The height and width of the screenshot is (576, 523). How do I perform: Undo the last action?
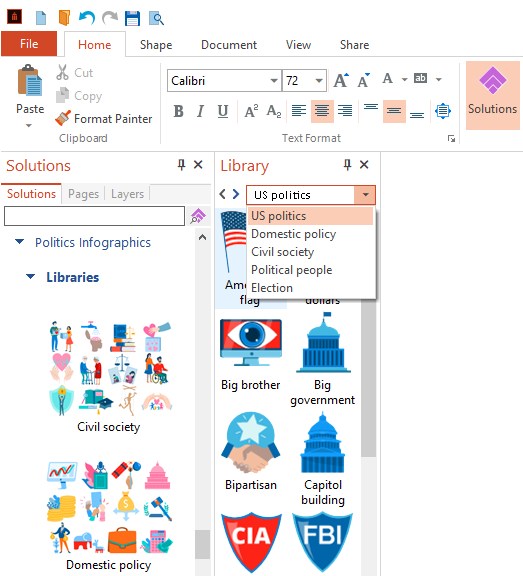point(87,18)
